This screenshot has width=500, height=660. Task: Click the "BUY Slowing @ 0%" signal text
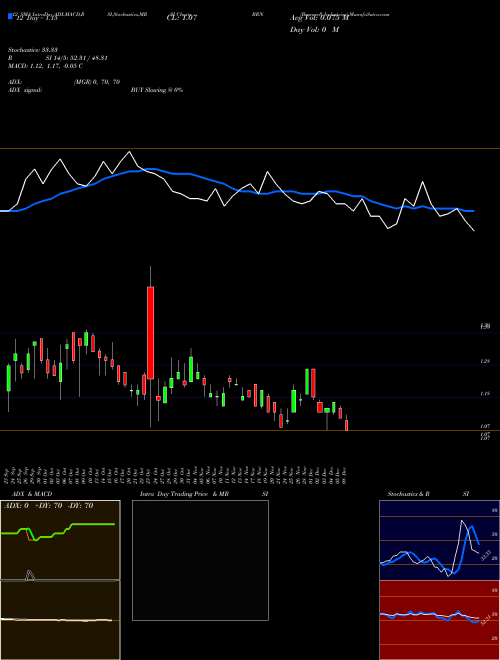pyautogui.click(x=157, y=90)
